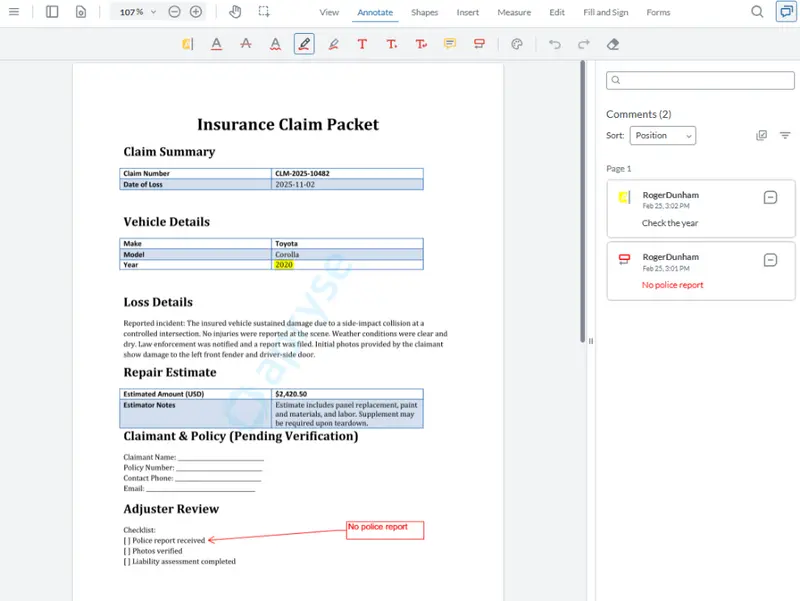Open the style color palette

tap(517, 44)
